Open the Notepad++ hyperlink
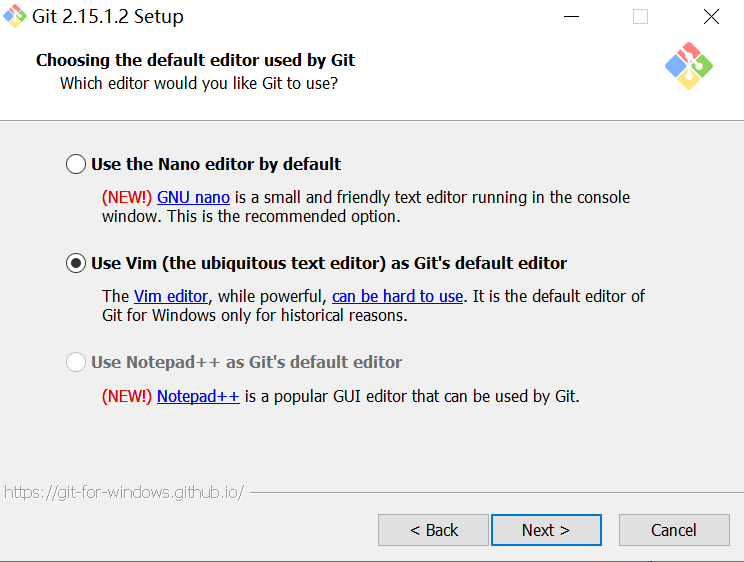This screenshot has height=562, width=744. [198, 396]
